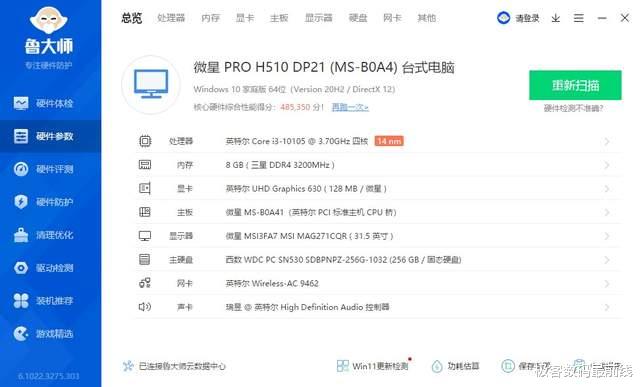The height and width of the screenshot is (387, 640).
Task: Click WDC PC SN530 disk text
Action: click(343, 260)
